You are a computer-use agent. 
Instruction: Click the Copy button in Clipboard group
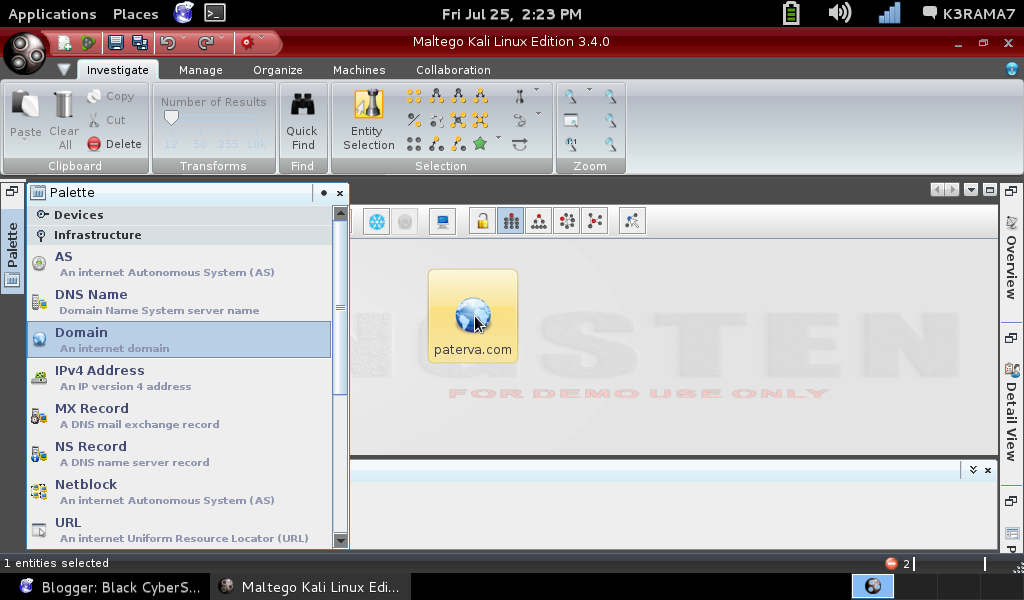click(111, 97)
